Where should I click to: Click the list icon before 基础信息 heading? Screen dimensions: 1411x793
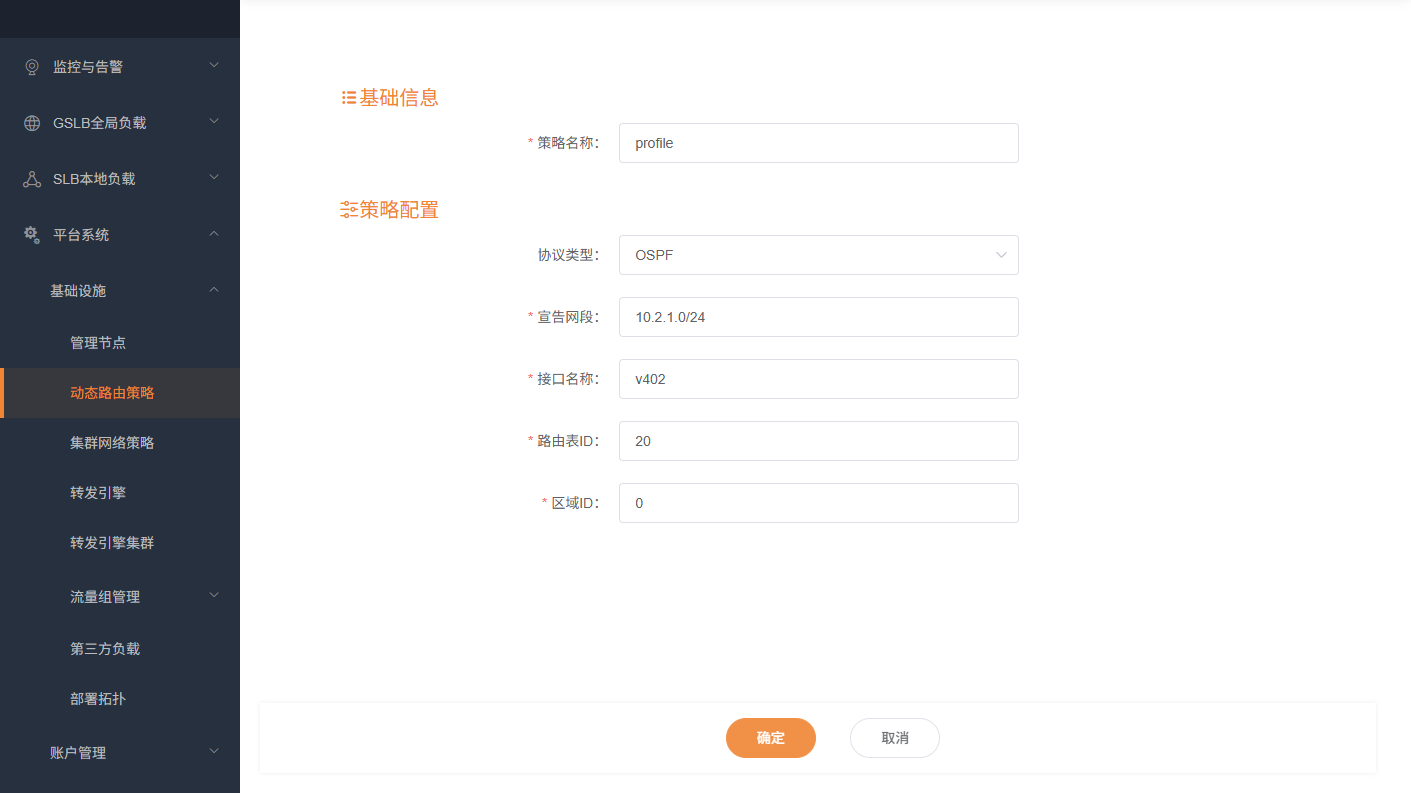[x=347, y=97]
